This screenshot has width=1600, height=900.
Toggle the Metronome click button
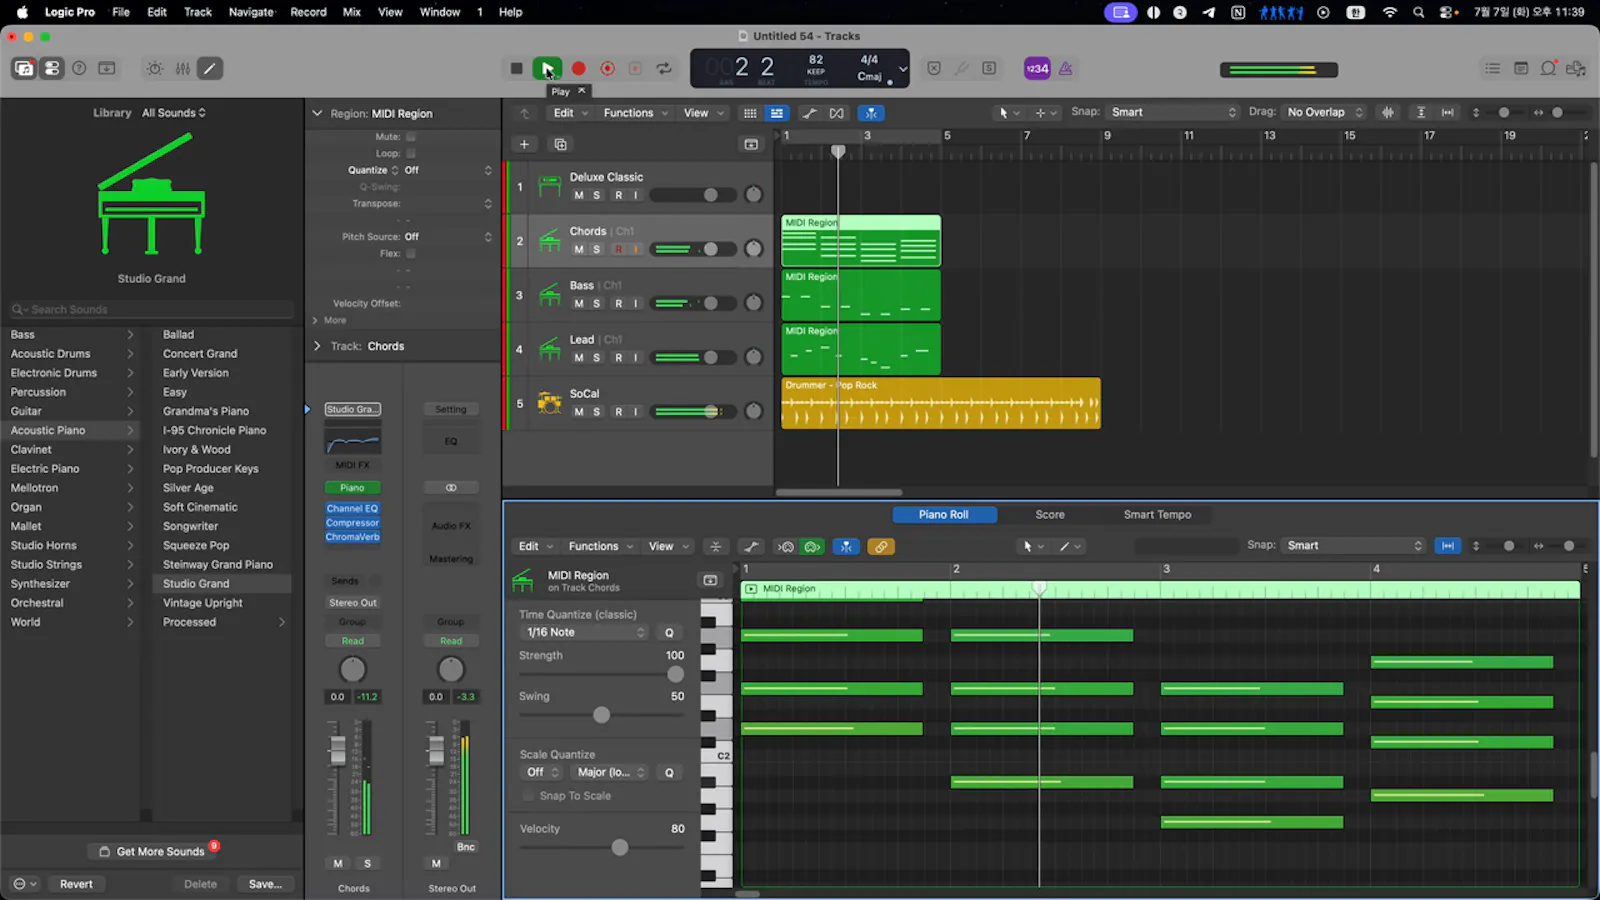coord(1066,68)
